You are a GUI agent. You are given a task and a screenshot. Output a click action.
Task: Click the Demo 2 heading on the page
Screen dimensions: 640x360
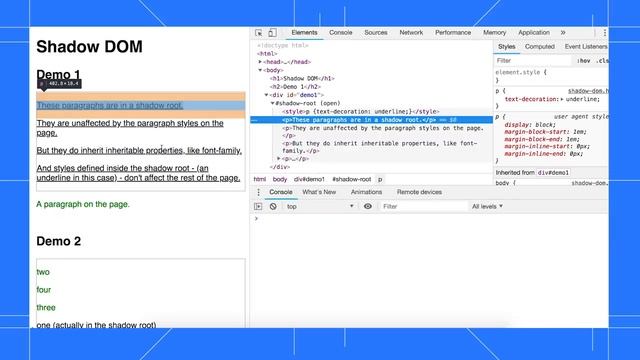[x=59, y=241]
